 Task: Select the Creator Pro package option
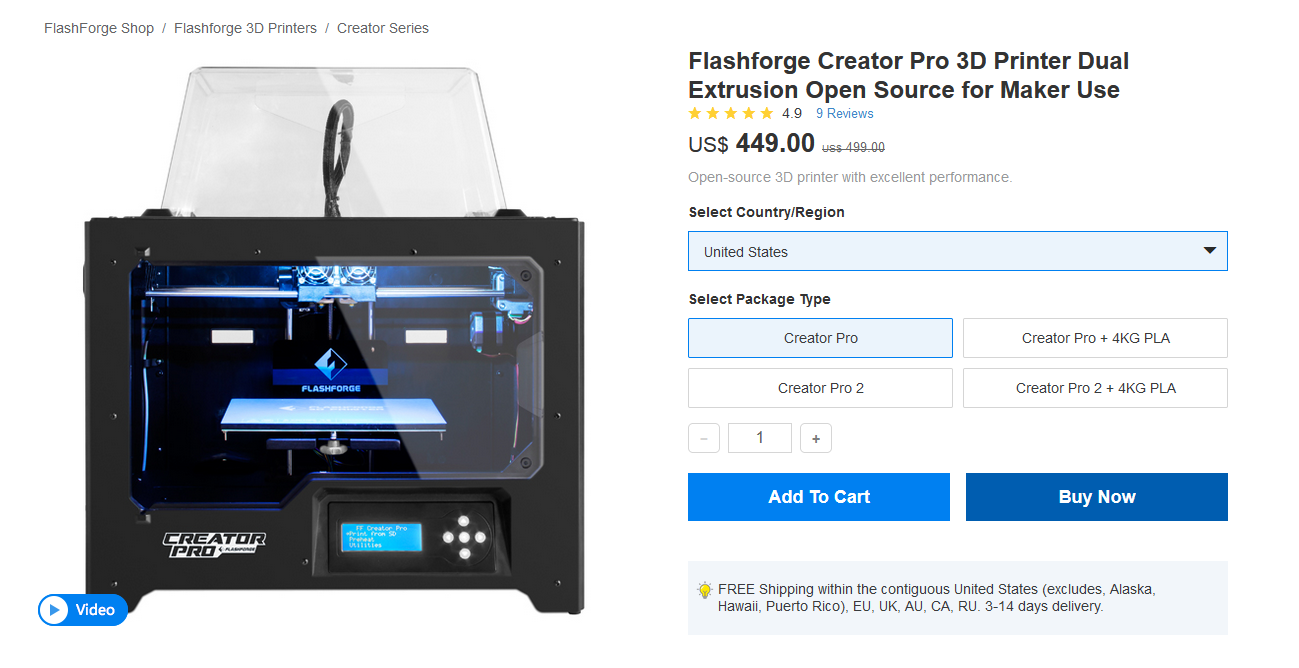pos(820,338)
